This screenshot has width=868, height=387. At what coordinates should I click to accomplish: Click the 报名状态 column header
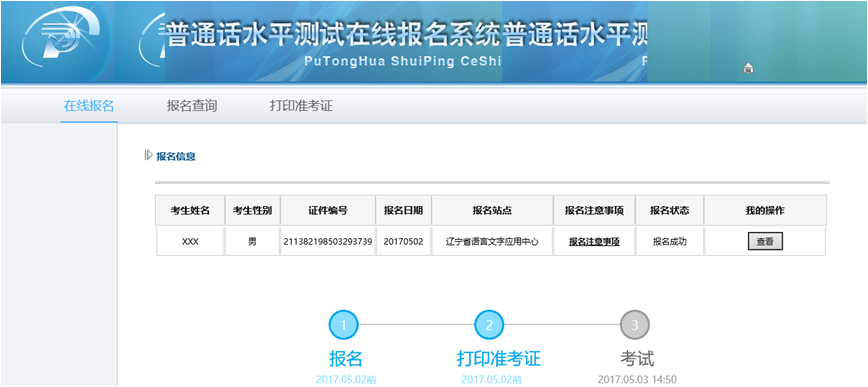click(670, 210)
